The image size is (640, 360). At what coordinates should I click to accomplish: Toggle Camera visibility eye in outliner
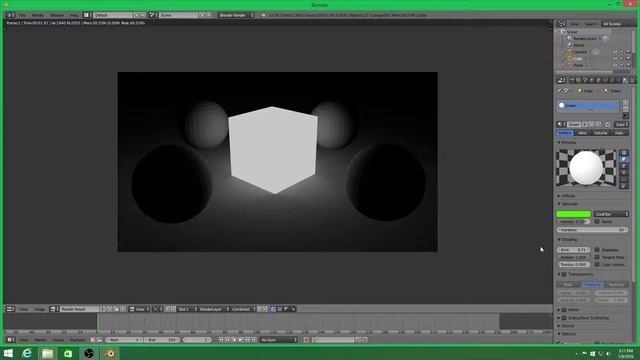[615, 52]
